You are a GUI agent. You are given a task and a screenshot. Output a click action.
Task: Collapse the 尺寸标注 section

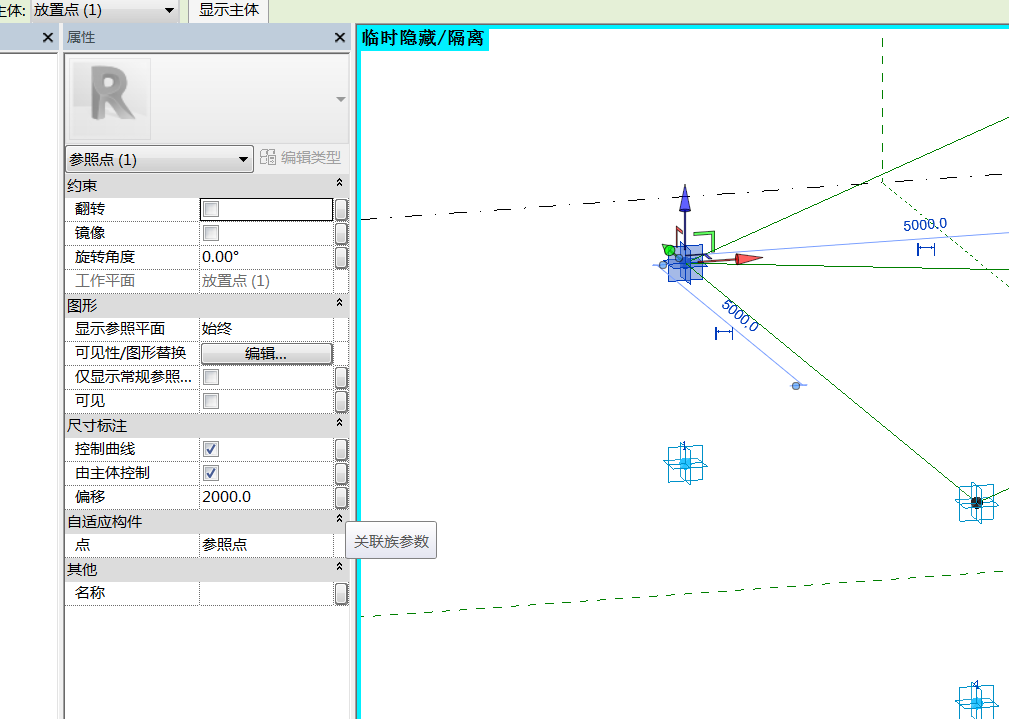[339, 423]
